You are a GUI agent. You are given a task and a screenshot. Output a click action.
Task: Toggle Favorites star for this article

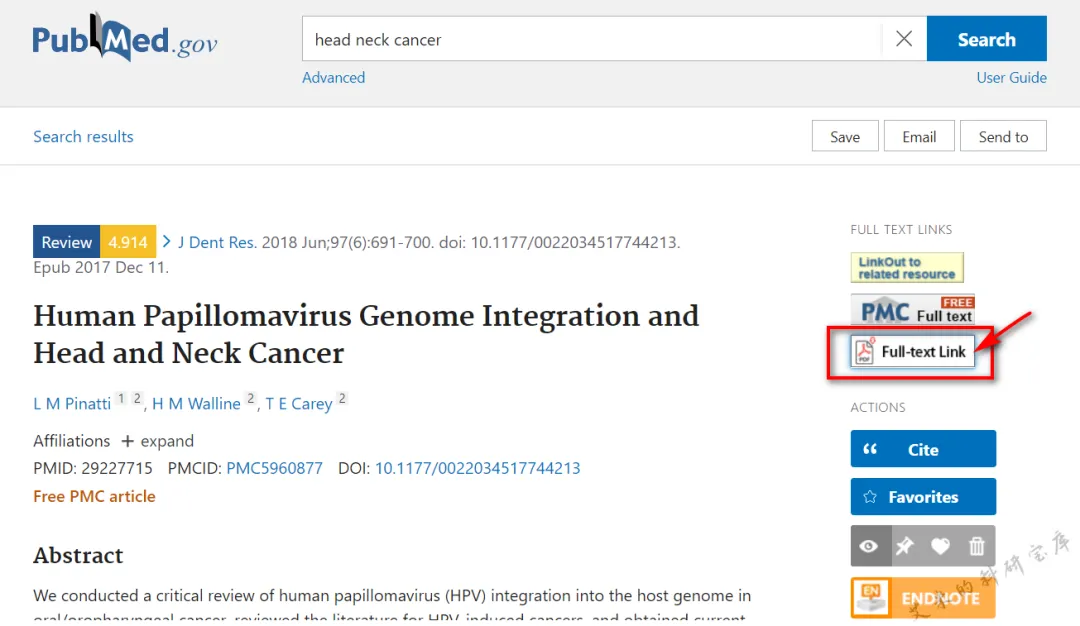923,497
